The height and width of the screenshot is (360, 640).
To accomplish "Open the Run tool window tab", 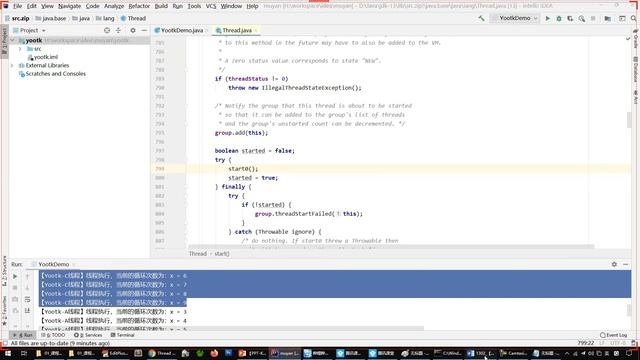I will (22, 335).
